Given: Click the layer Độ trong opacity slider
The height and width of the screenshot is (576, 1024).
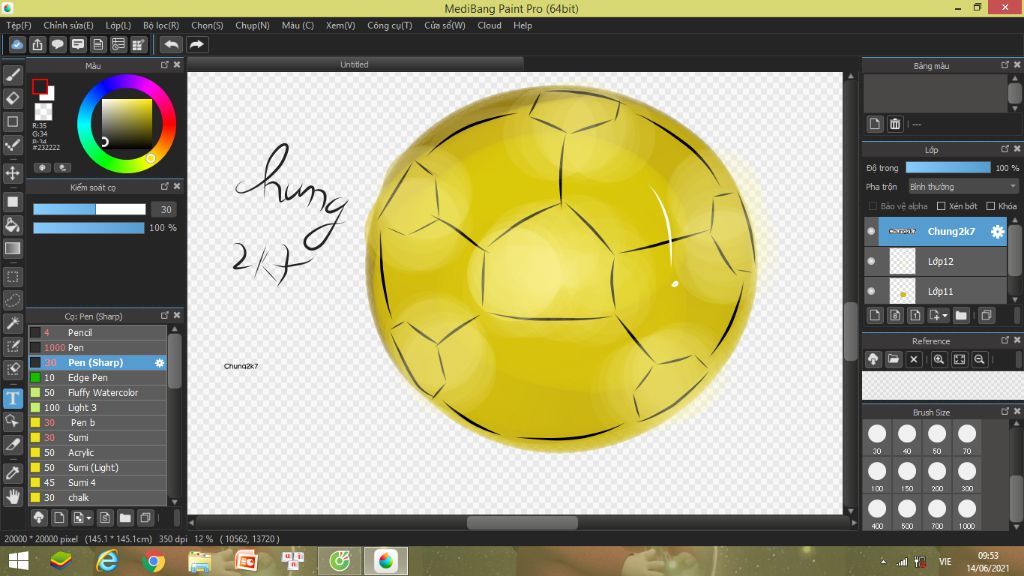Looking at the screenshot, I should click(948, 168).
